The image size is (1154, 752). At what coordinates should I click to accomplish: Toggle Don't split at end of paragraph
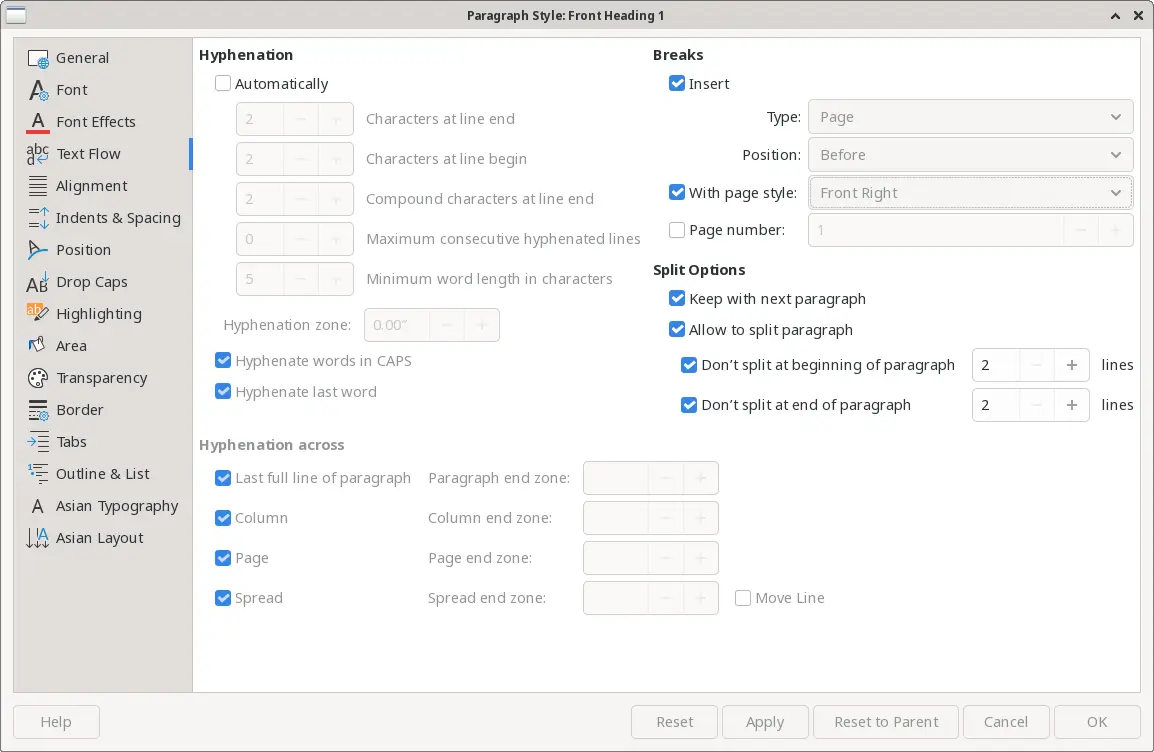689,405
